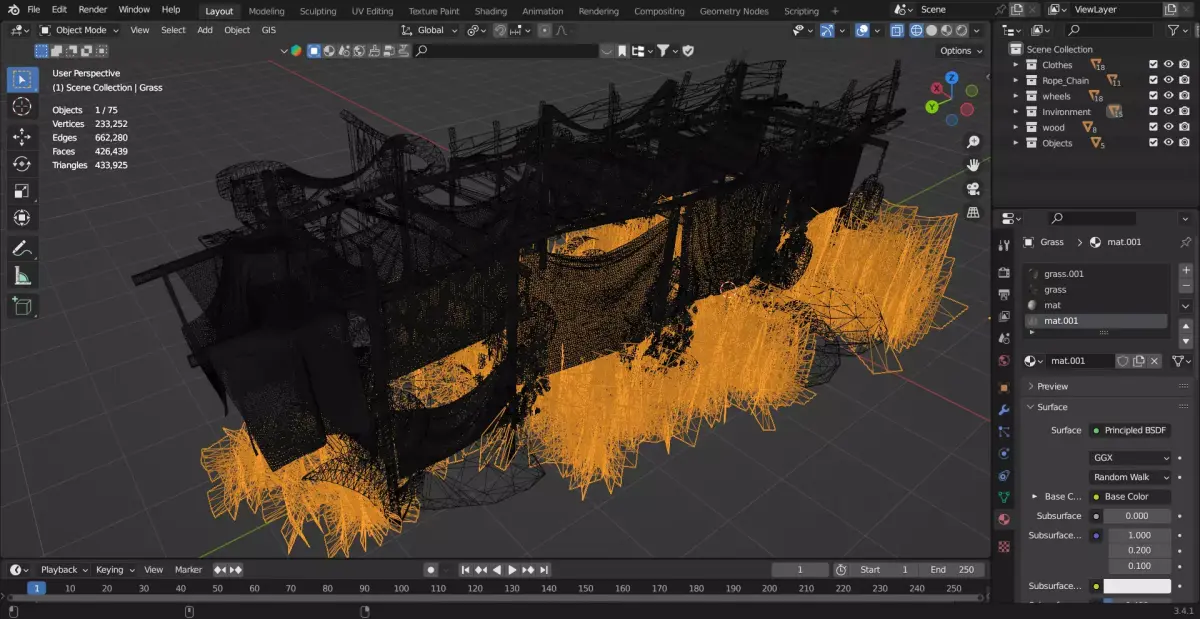Open the Object Mode dropdown
The image size is (1200, 619).
point(80,30)
